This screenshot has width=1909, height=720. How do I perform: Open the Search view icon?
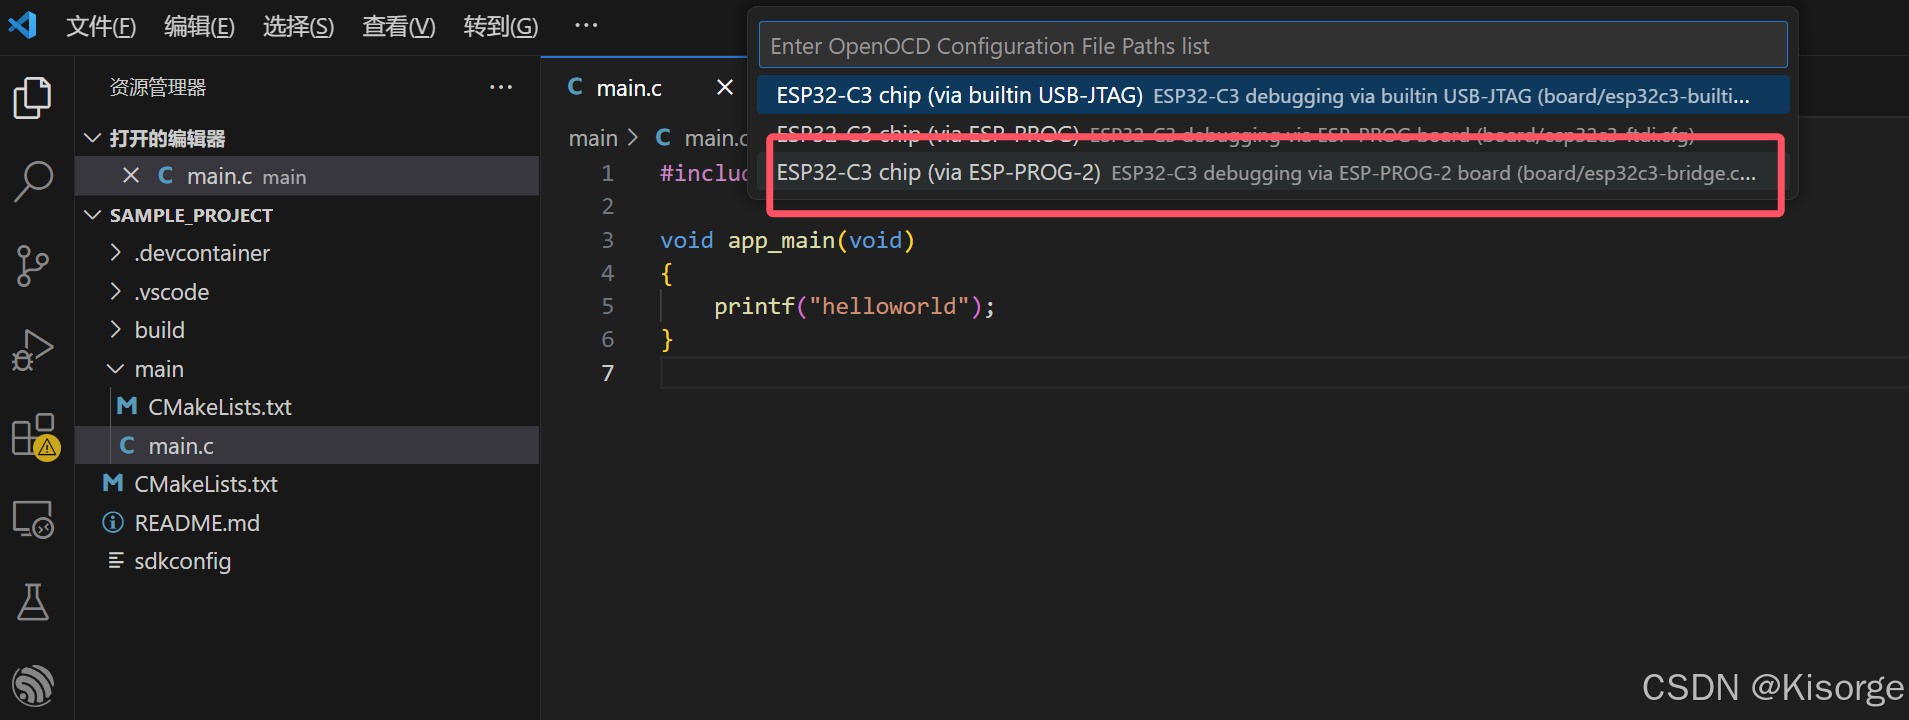click(33, 181)
